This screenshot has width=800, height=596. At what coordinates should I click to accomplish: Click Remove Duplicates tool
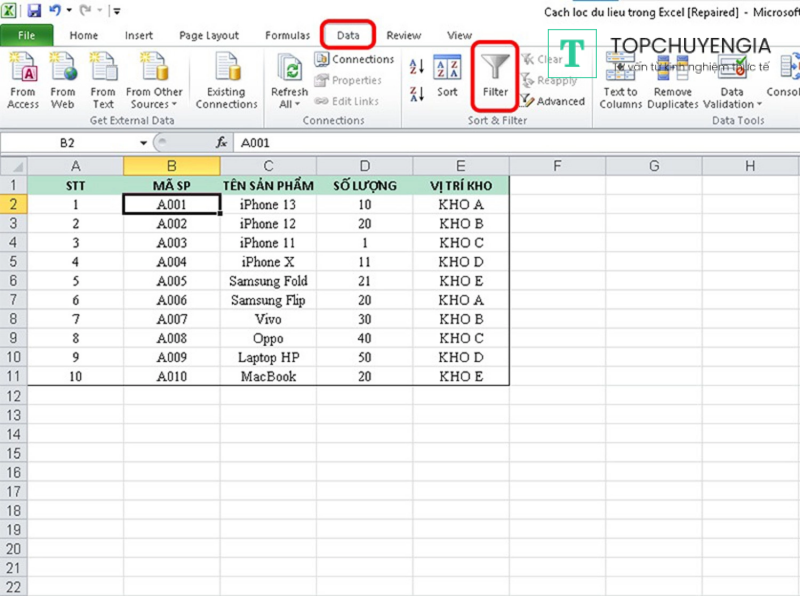672,80
